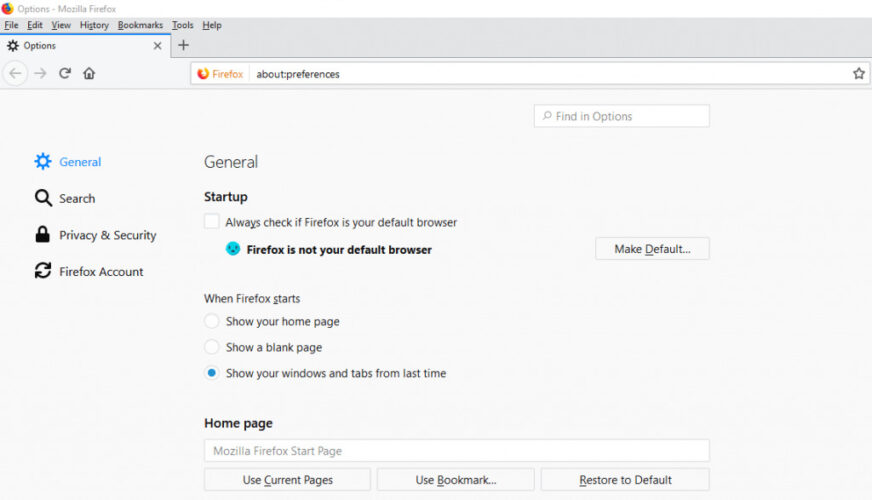Screen dimensions: 872x500
Task: Click Restore to Default button
Action: pos(625,479)
